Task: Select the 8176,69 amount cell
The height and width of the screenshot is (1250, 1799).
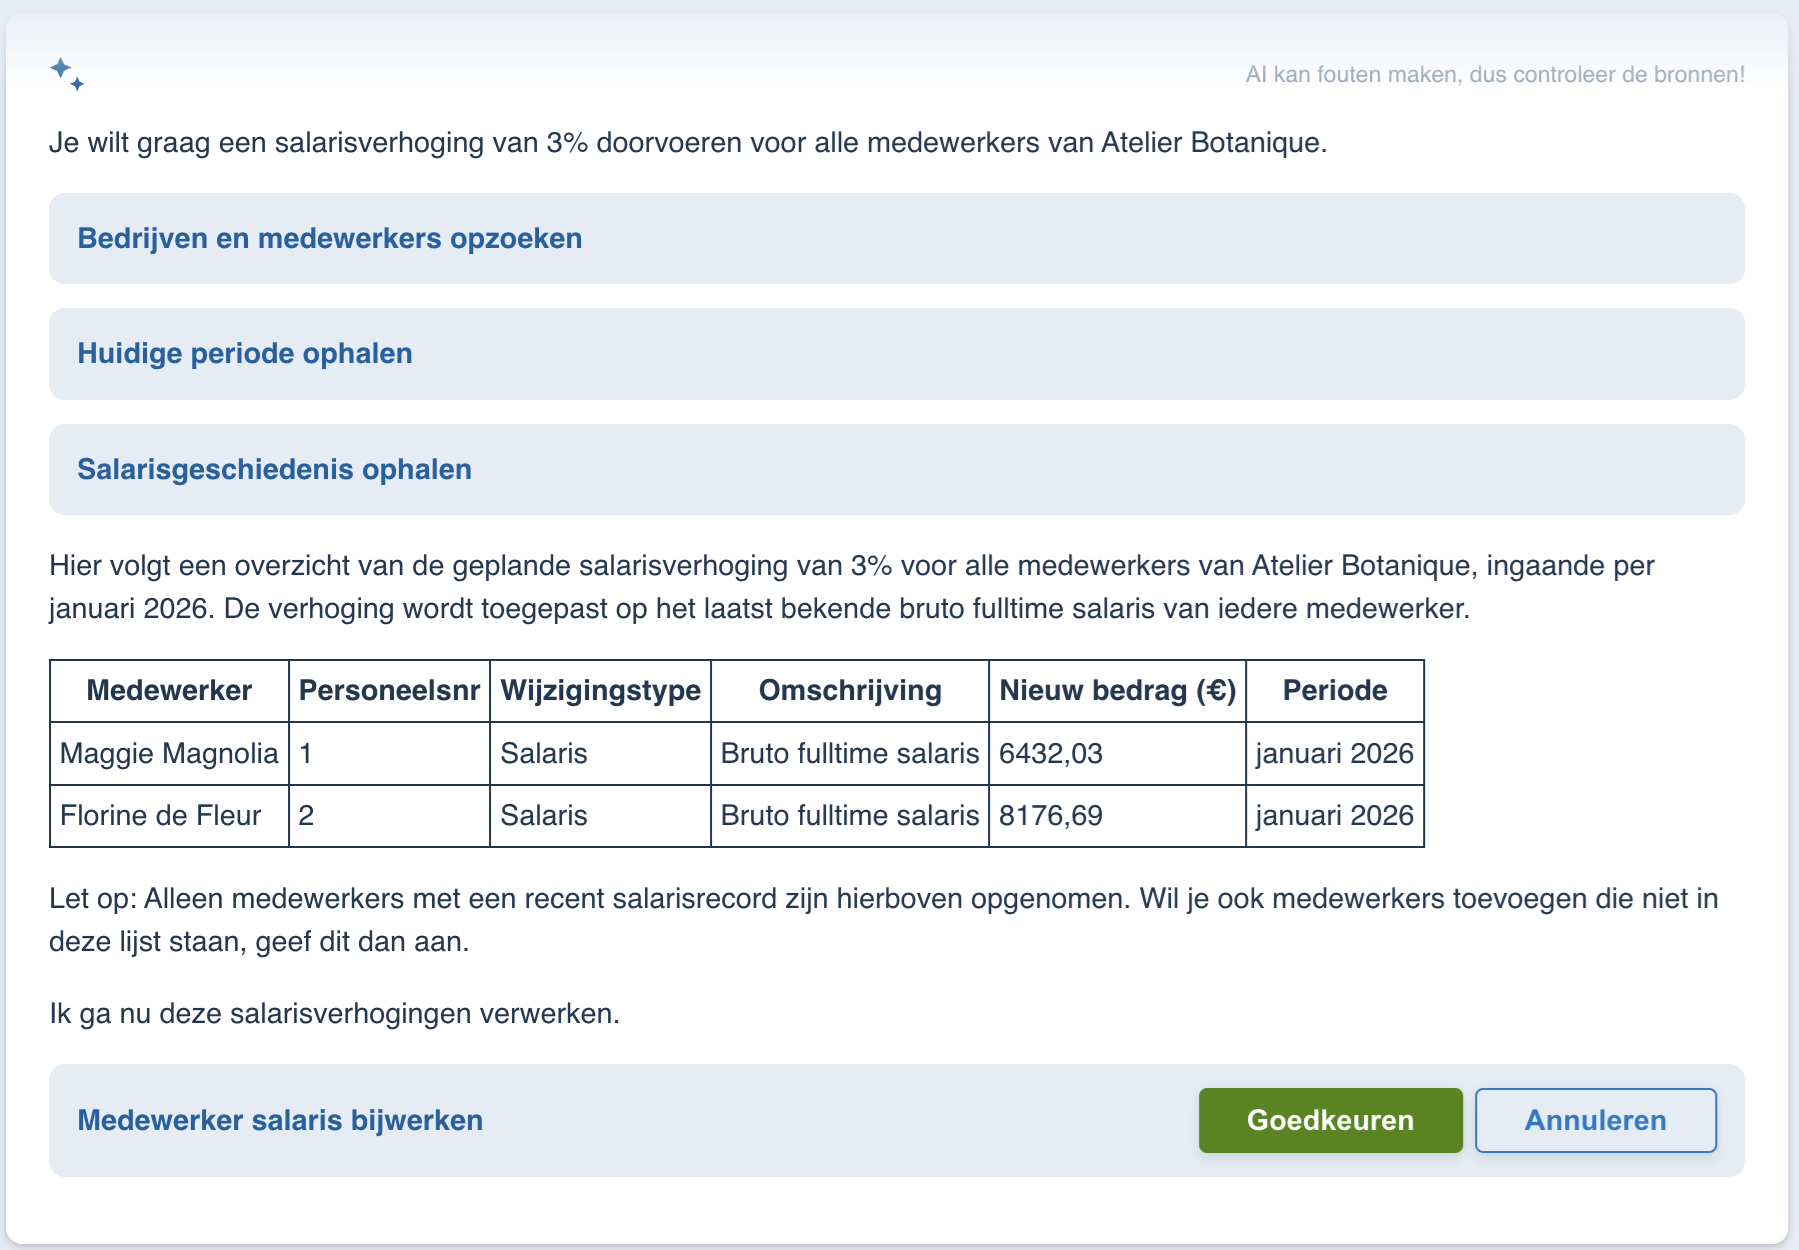Action: 1117,816
